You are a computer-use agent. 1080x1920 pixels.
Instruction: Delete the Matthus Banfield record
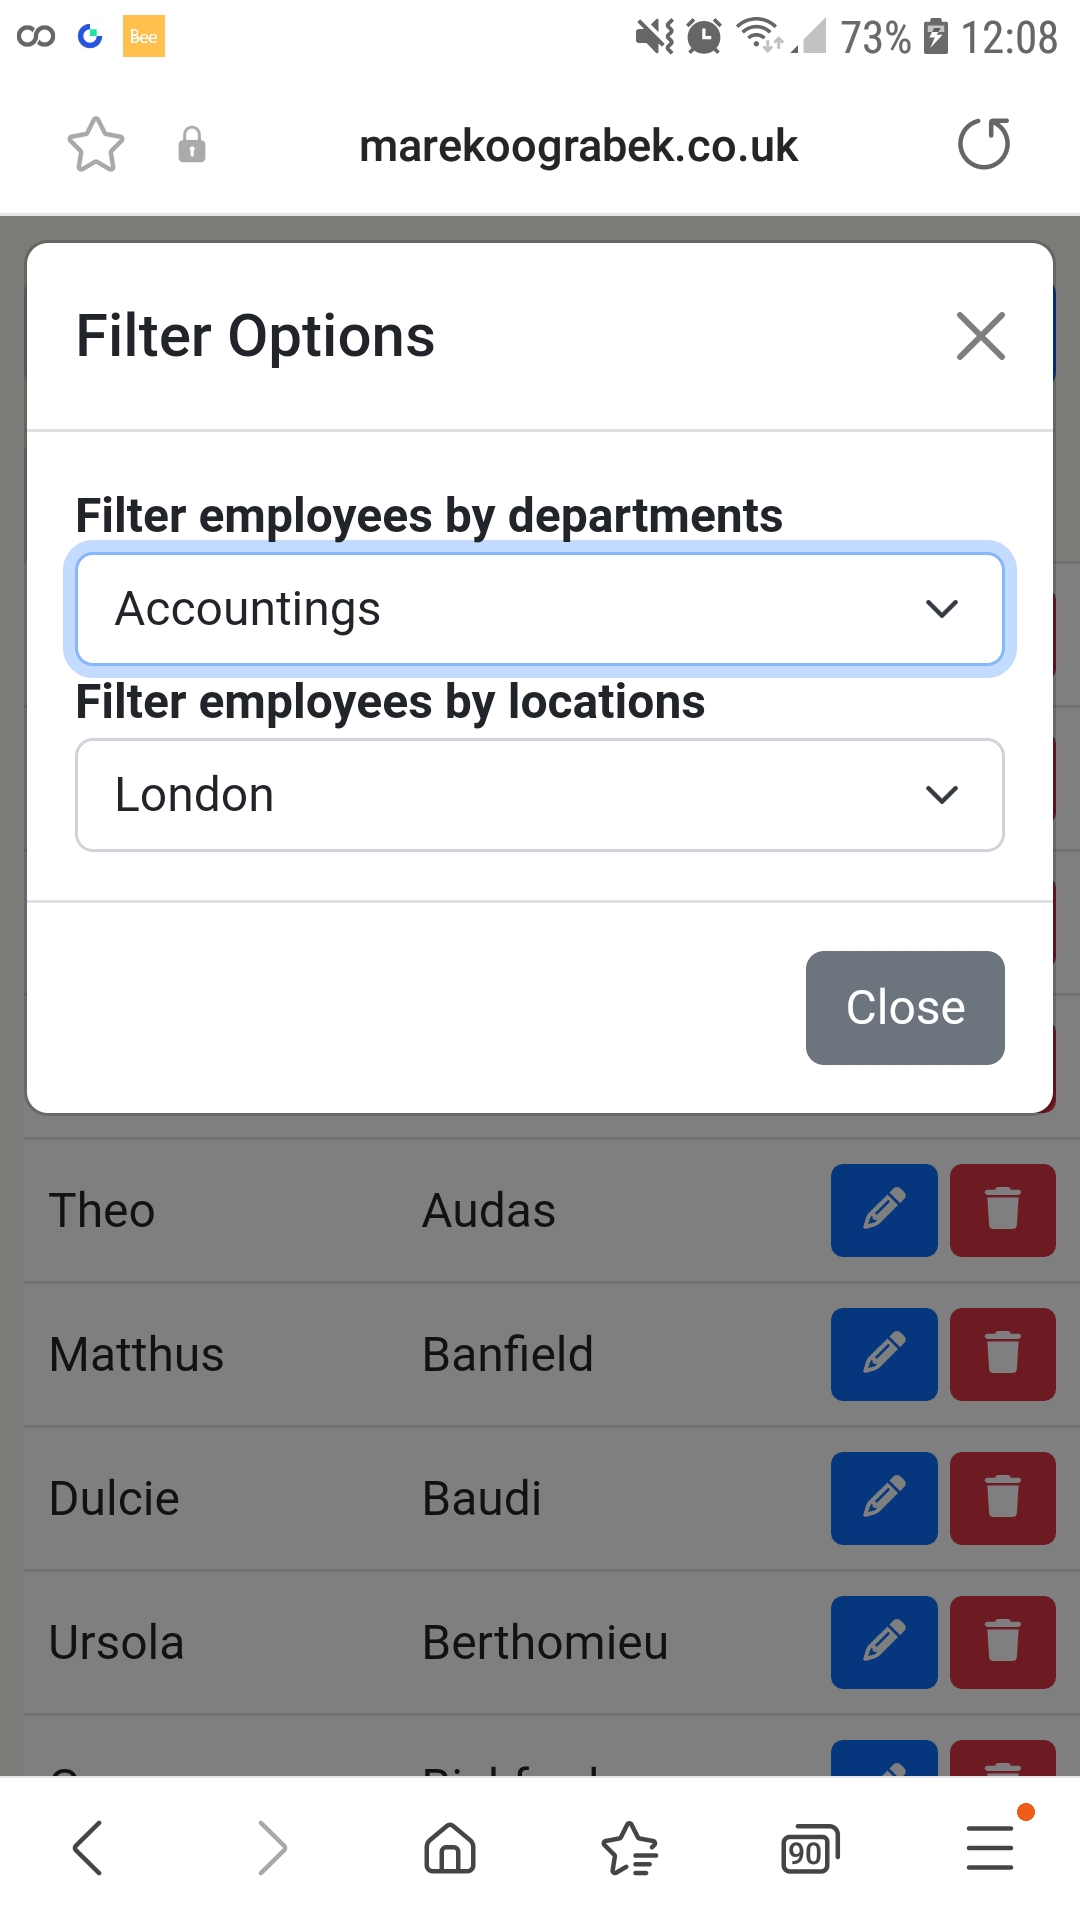(1003, 1354)
